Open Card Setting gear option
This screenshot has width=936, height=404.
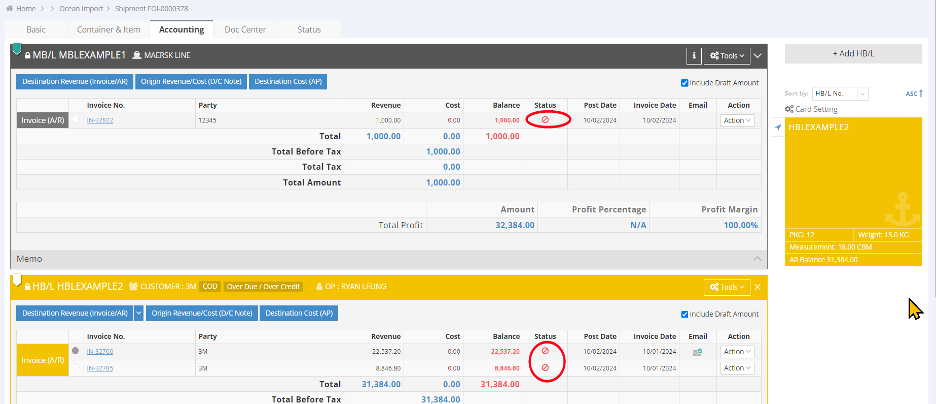click(x=811, y=109)
